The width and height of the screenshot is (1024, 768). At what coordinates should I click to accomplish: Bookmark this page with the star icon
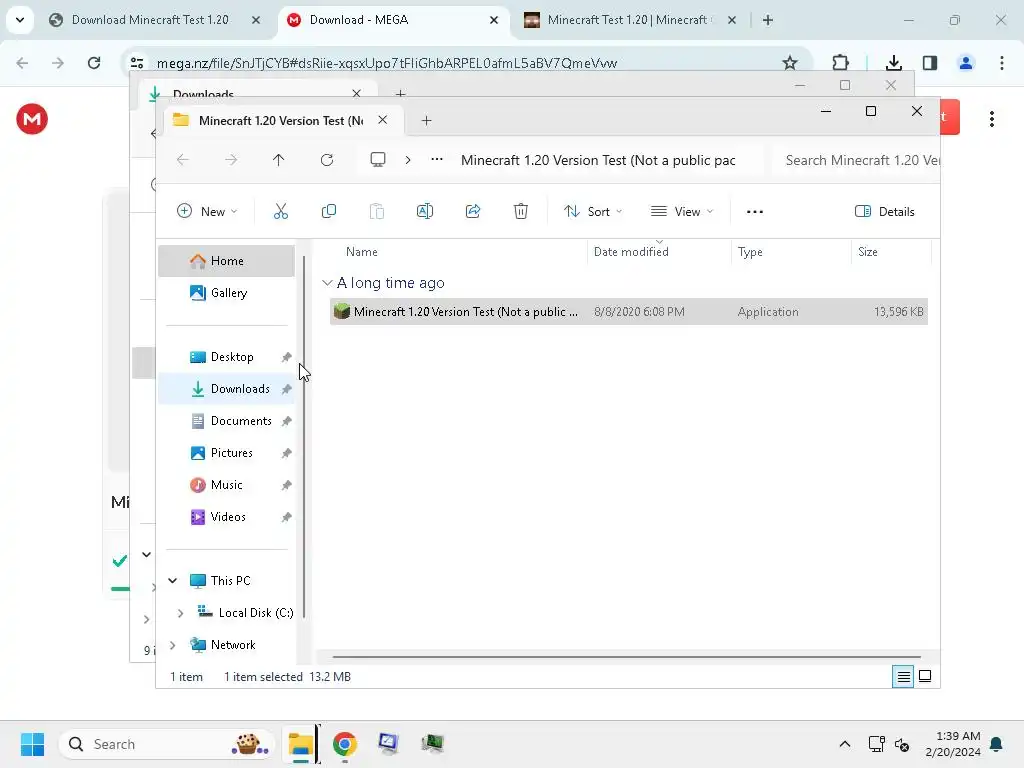790,63
